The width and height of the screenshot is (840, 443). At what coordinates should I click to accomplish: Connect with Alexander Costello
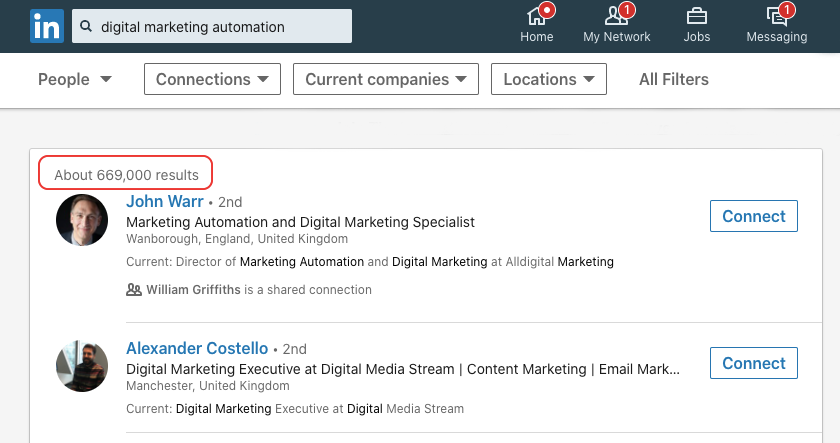coord(753,363)
